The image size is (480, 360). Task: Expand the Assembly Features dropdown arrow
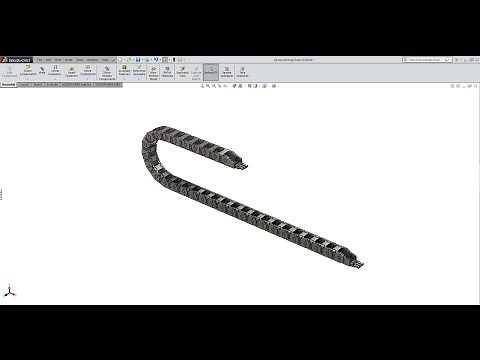pyautogui.click(x=124, y=79)
